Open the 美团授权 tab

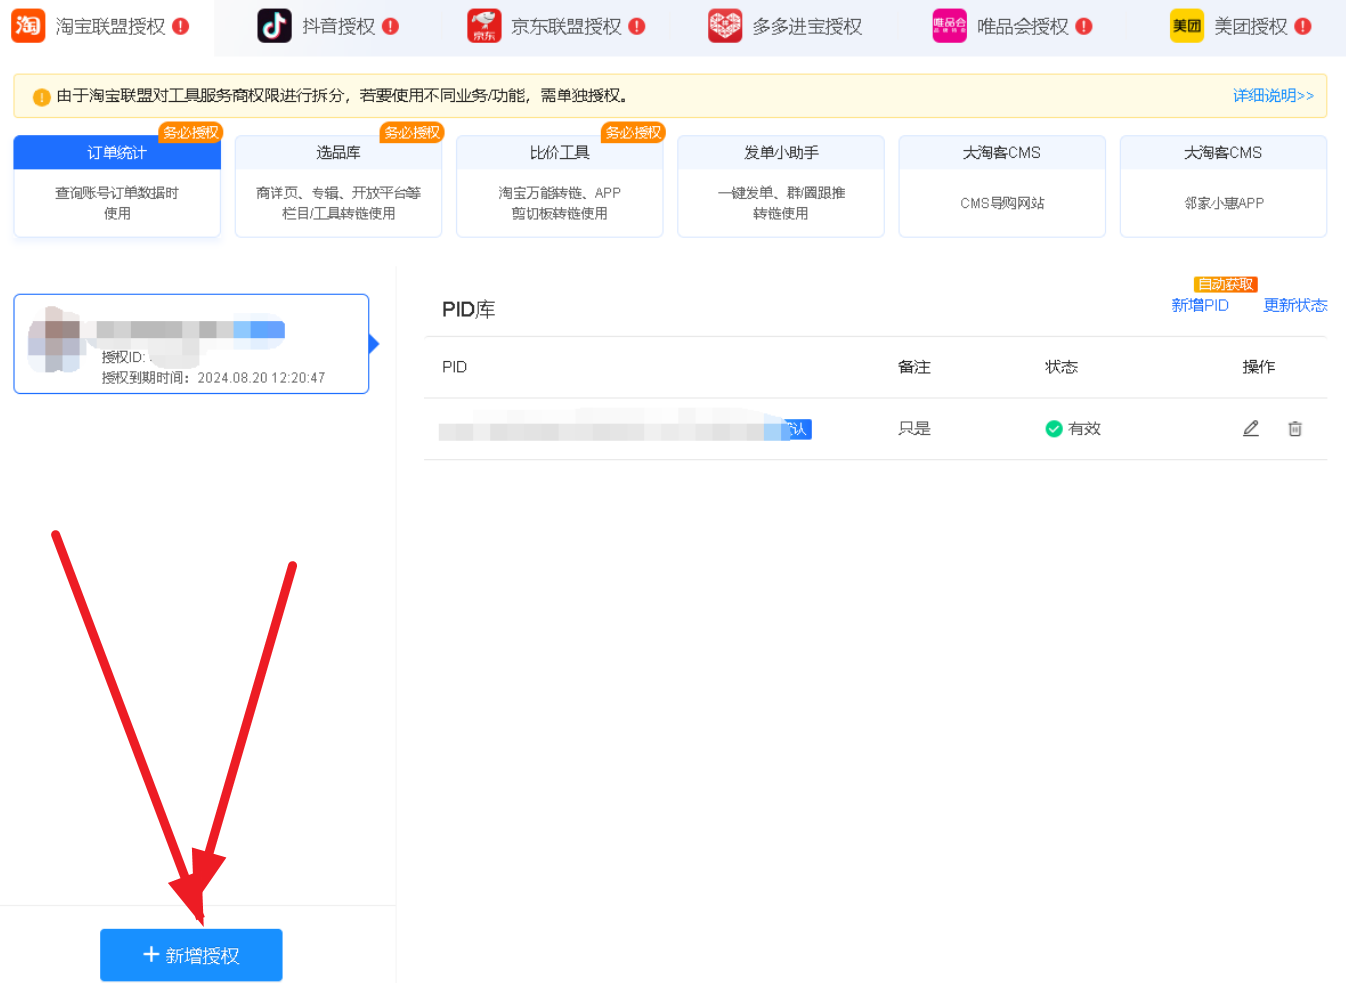(x=1250, y=27)
